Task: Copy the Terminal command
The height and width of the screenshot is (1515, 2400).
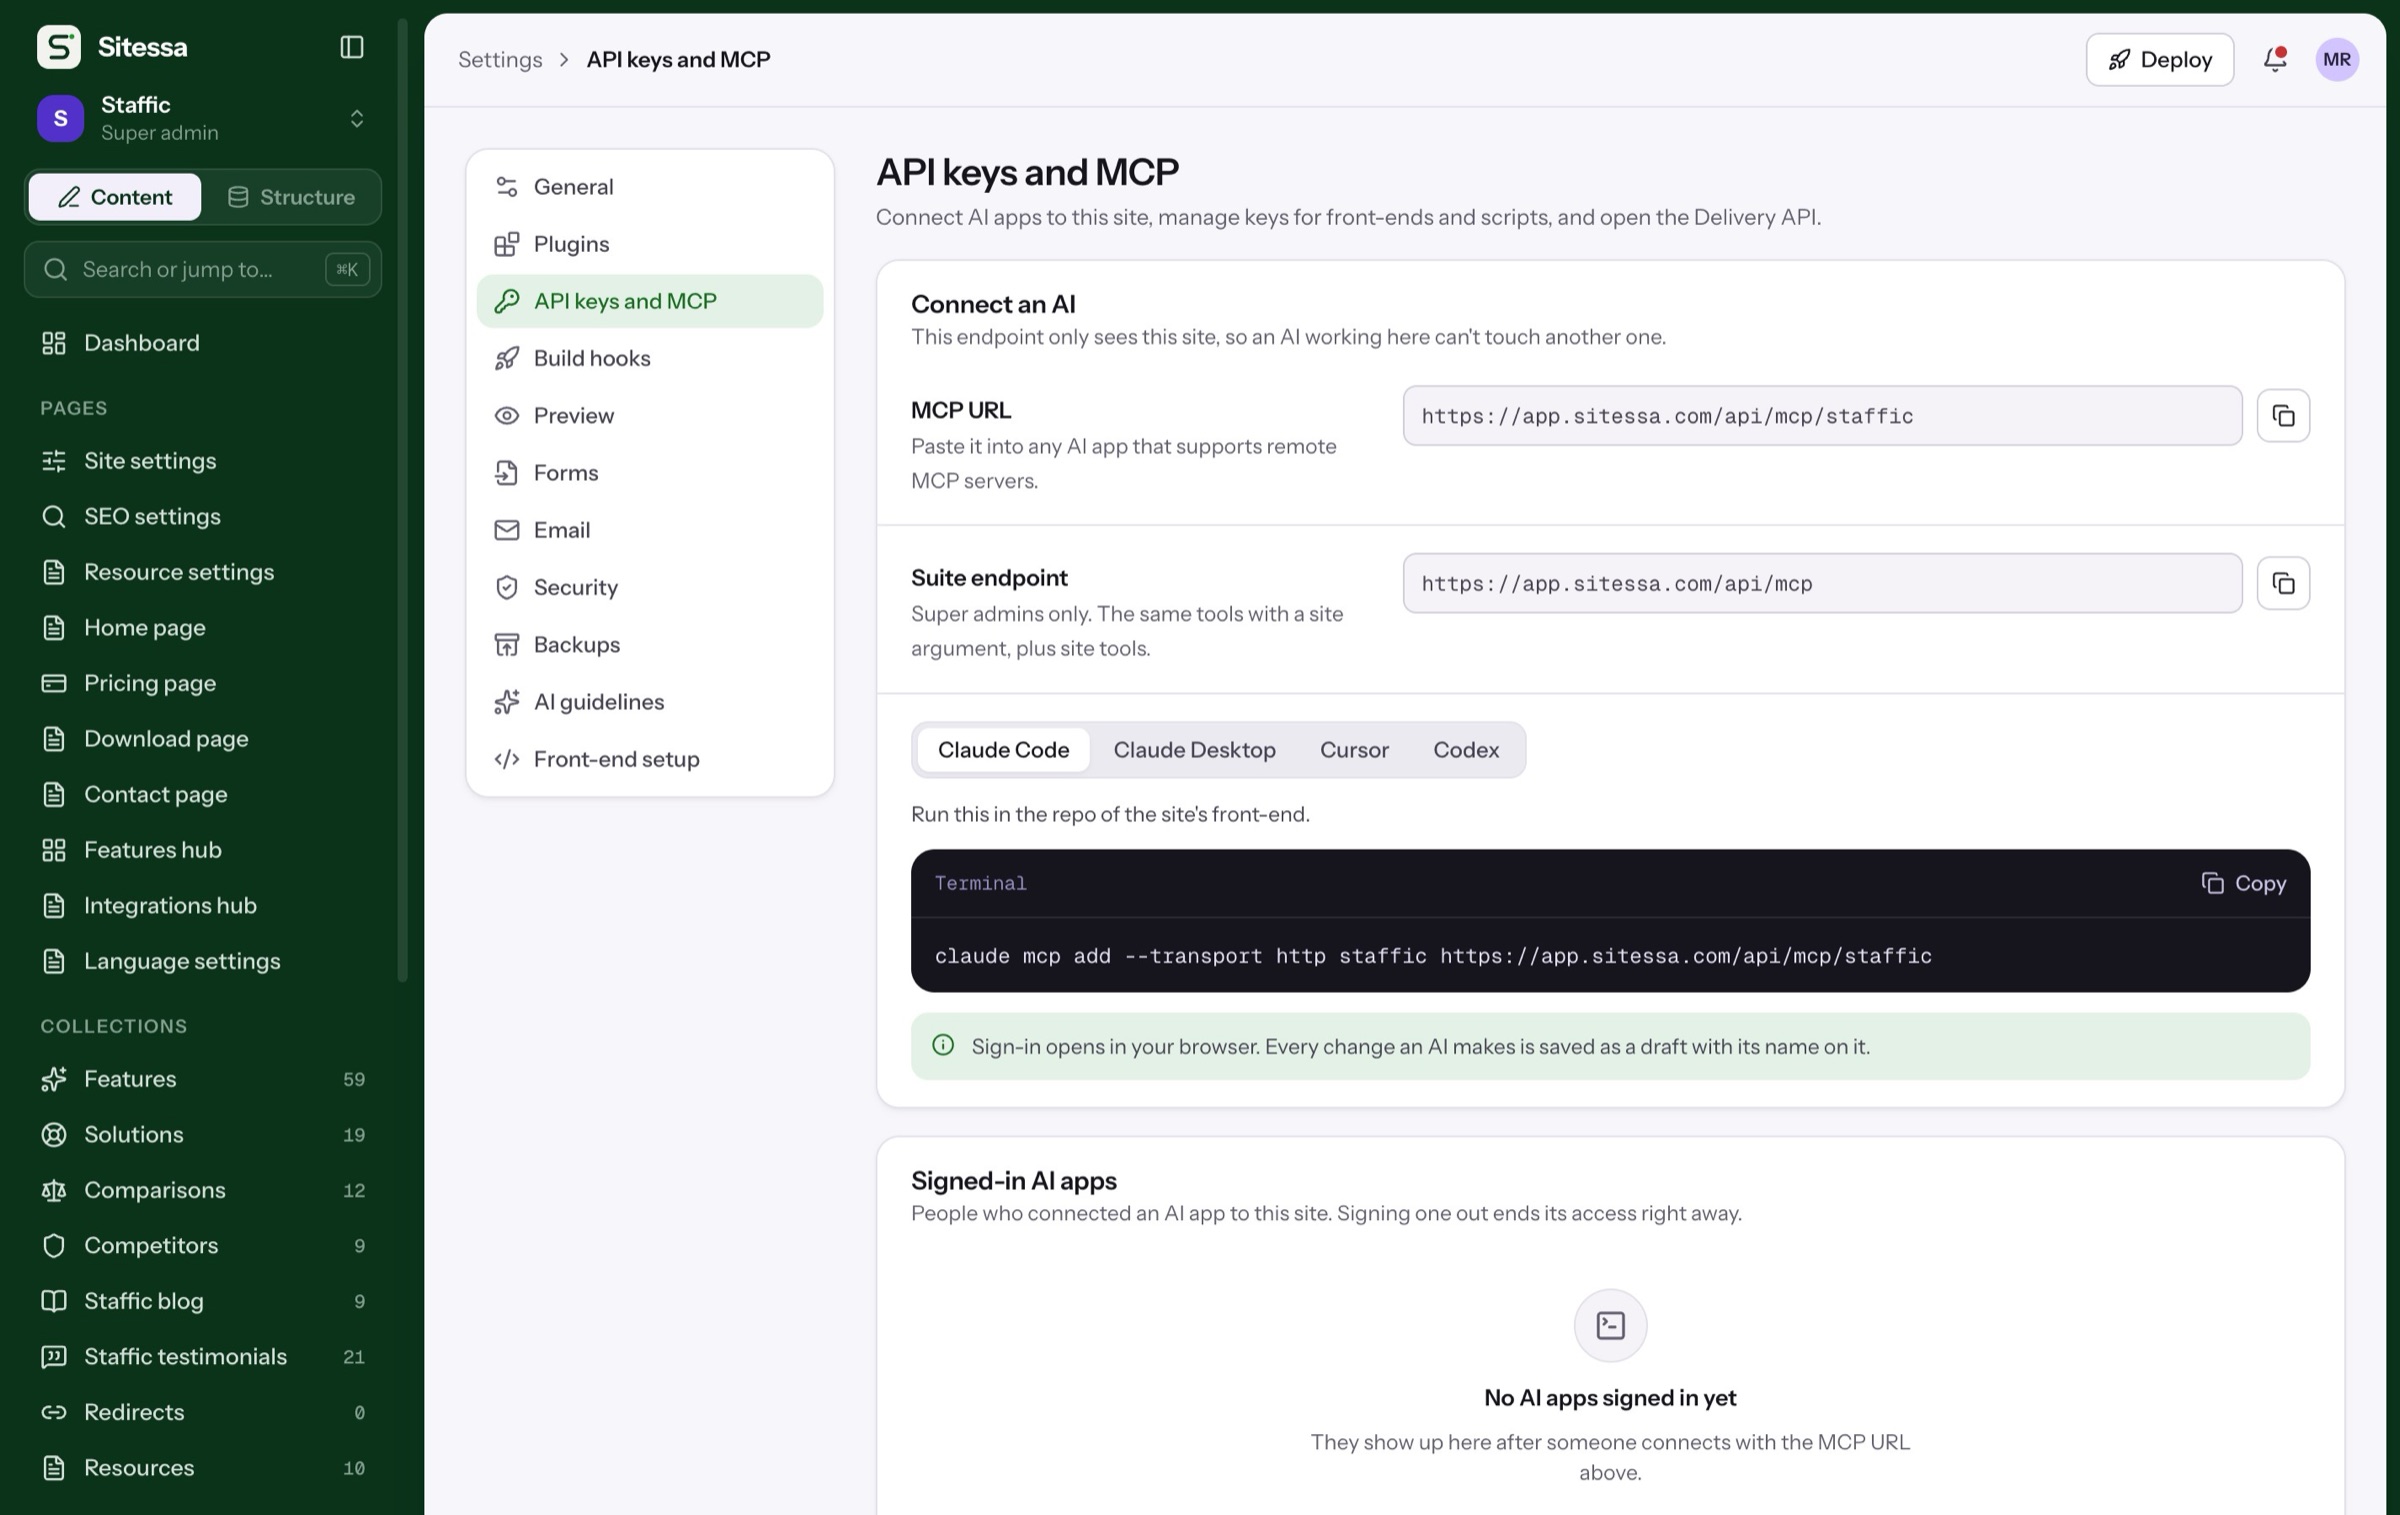Action: (2244, 883)
